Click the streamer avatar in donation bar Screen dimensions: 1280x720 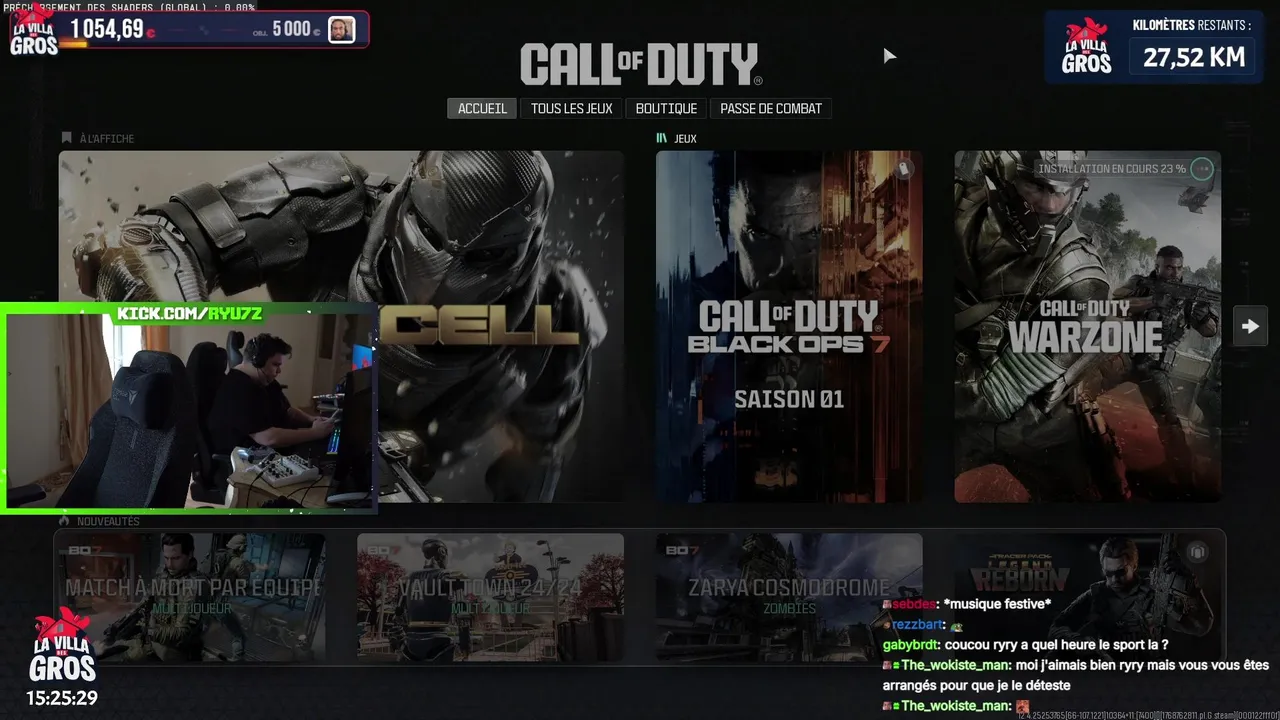(x=342, y=29)
